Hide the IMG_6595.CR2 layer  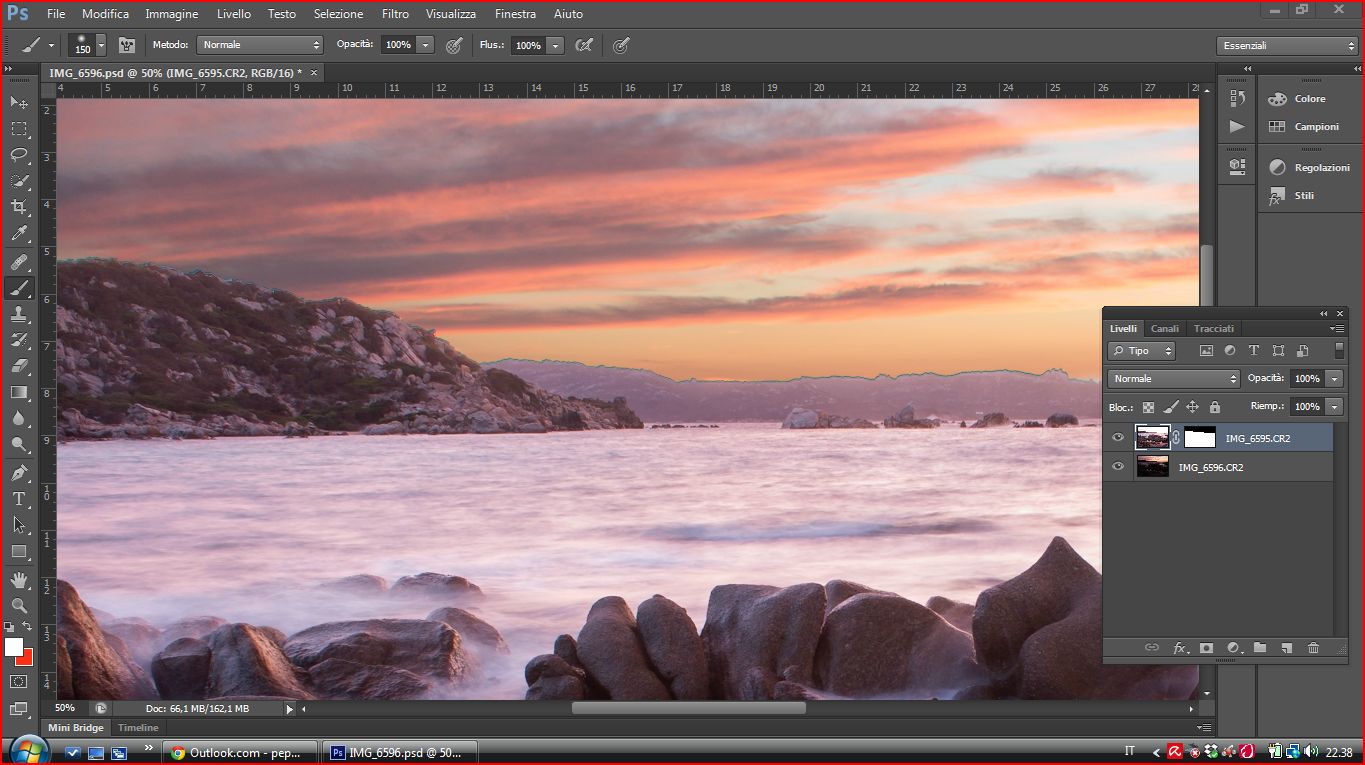click(x=1118, y=437)
